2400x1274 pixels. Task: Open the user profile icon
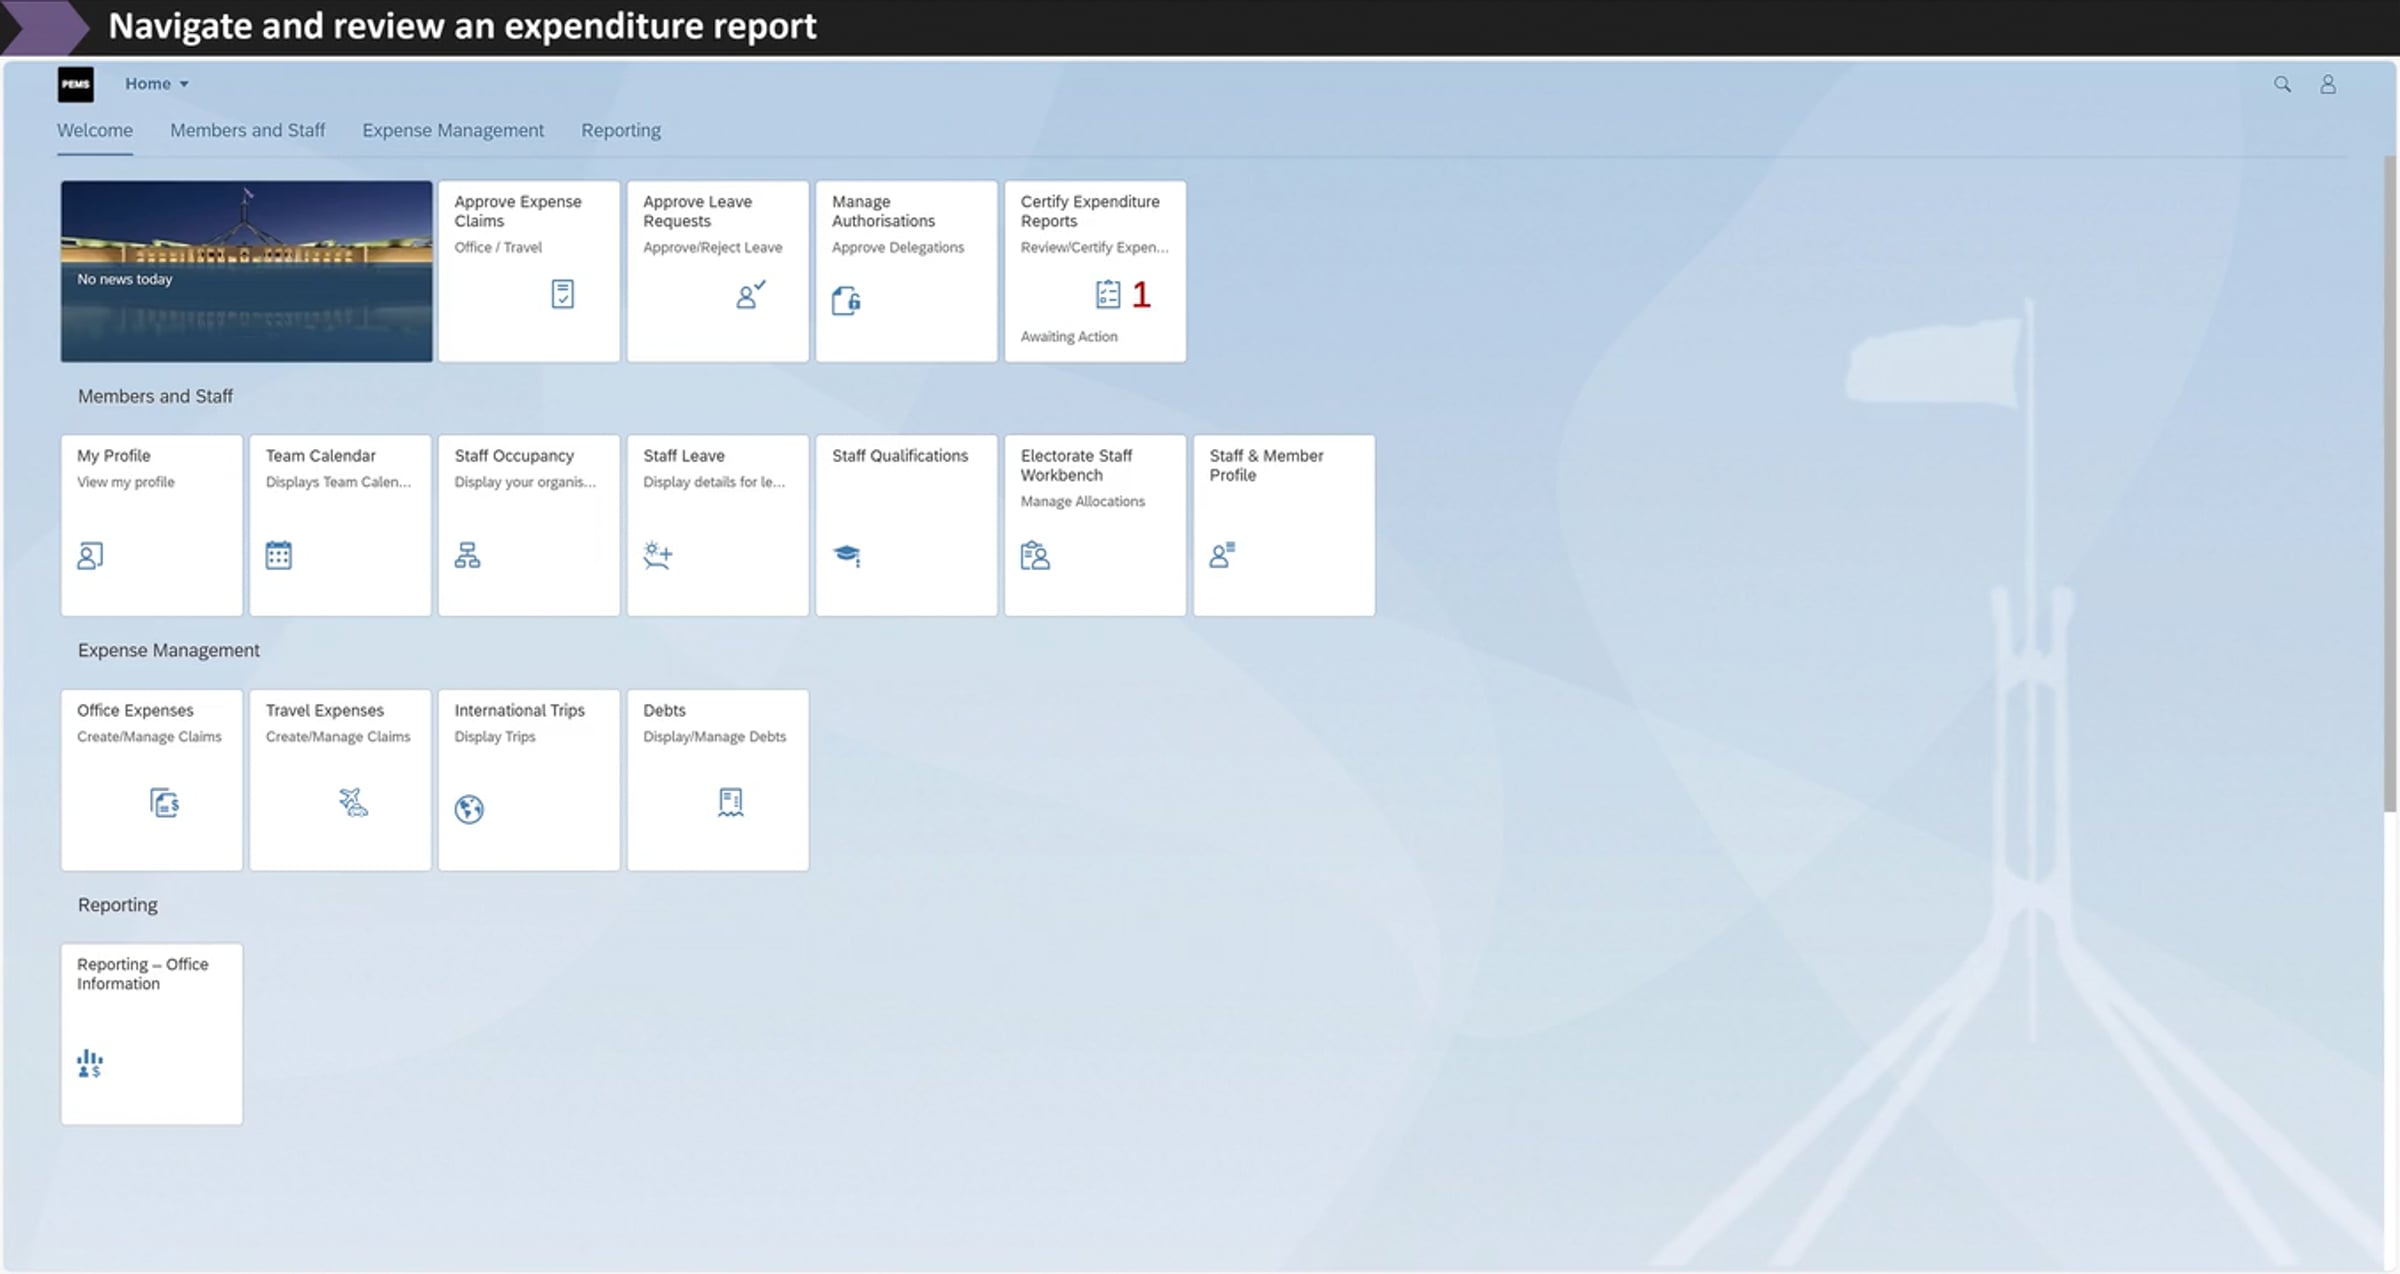click(2327, 84)
